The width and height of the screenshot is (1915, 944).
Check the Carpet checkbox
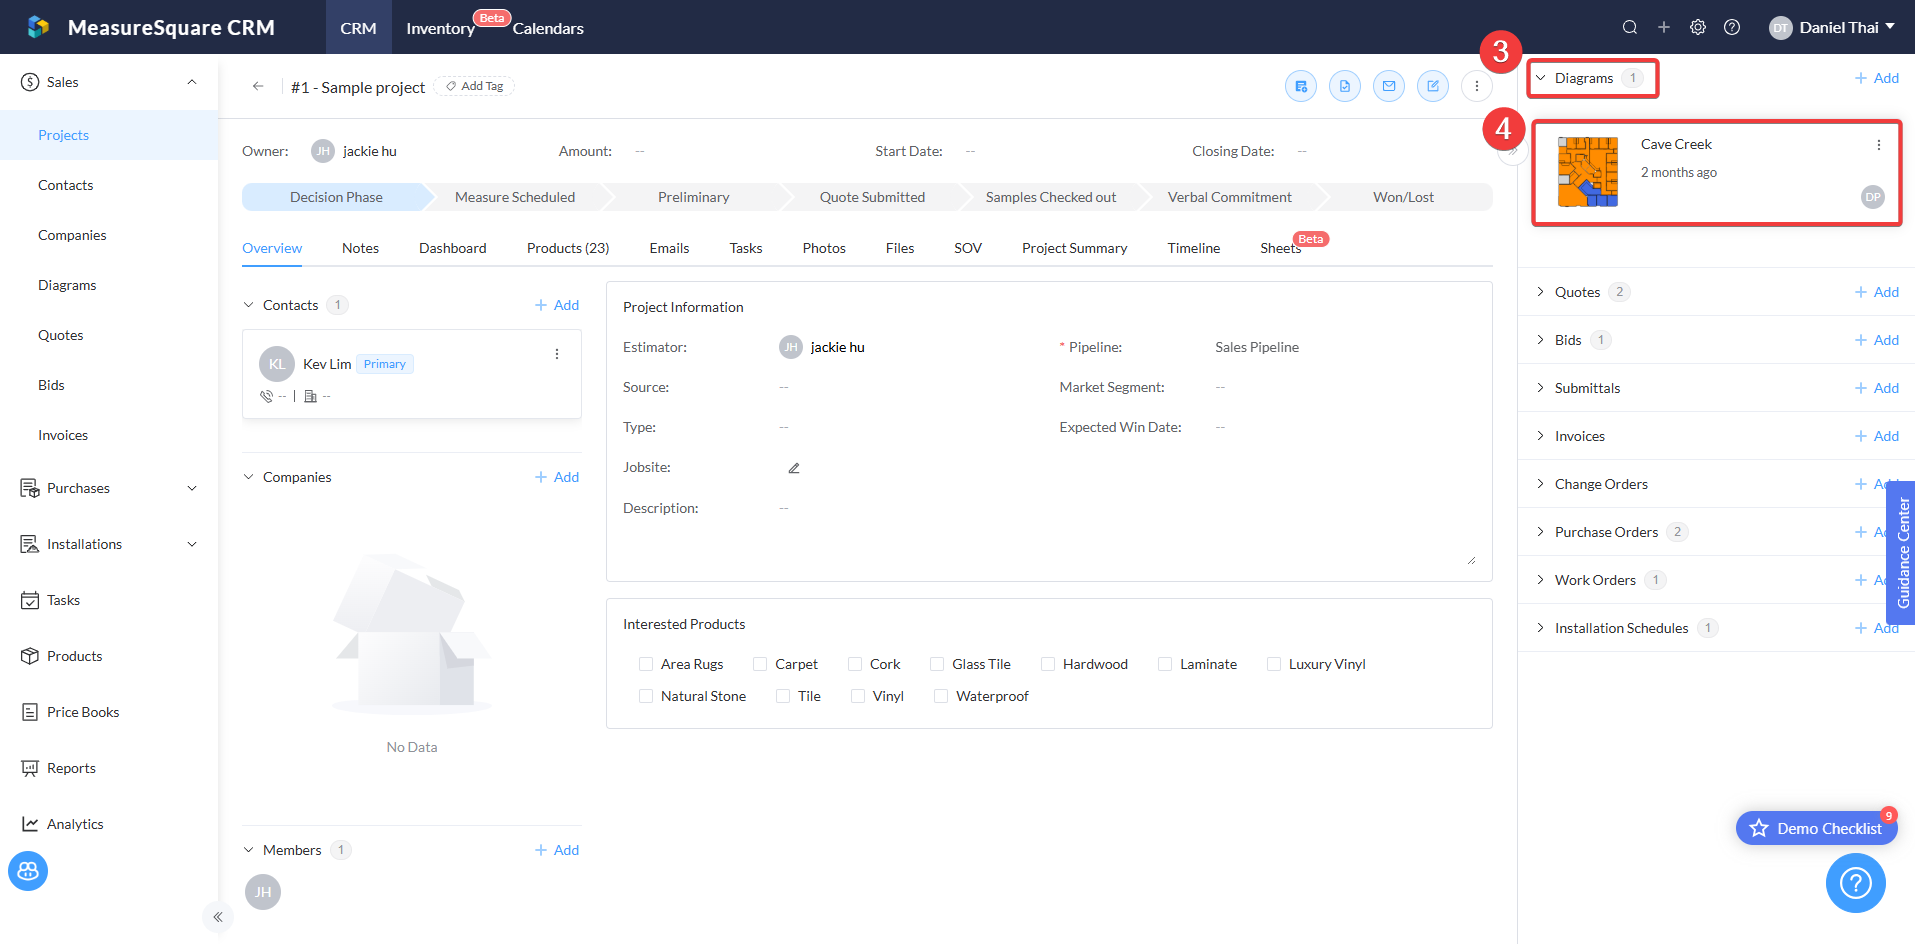760,664
